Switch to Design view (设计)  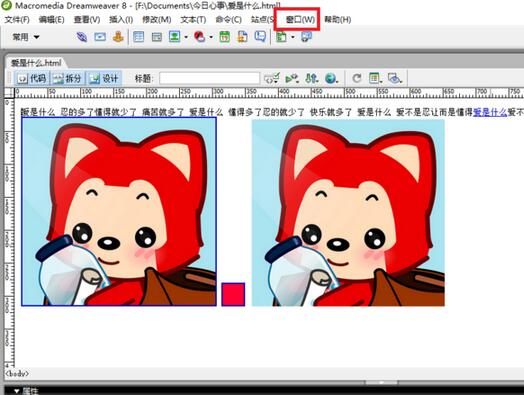(104, 79)
